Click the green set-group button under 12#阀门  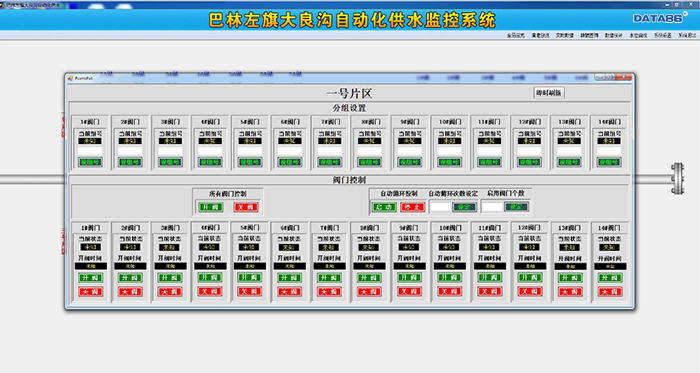[529, 162]
